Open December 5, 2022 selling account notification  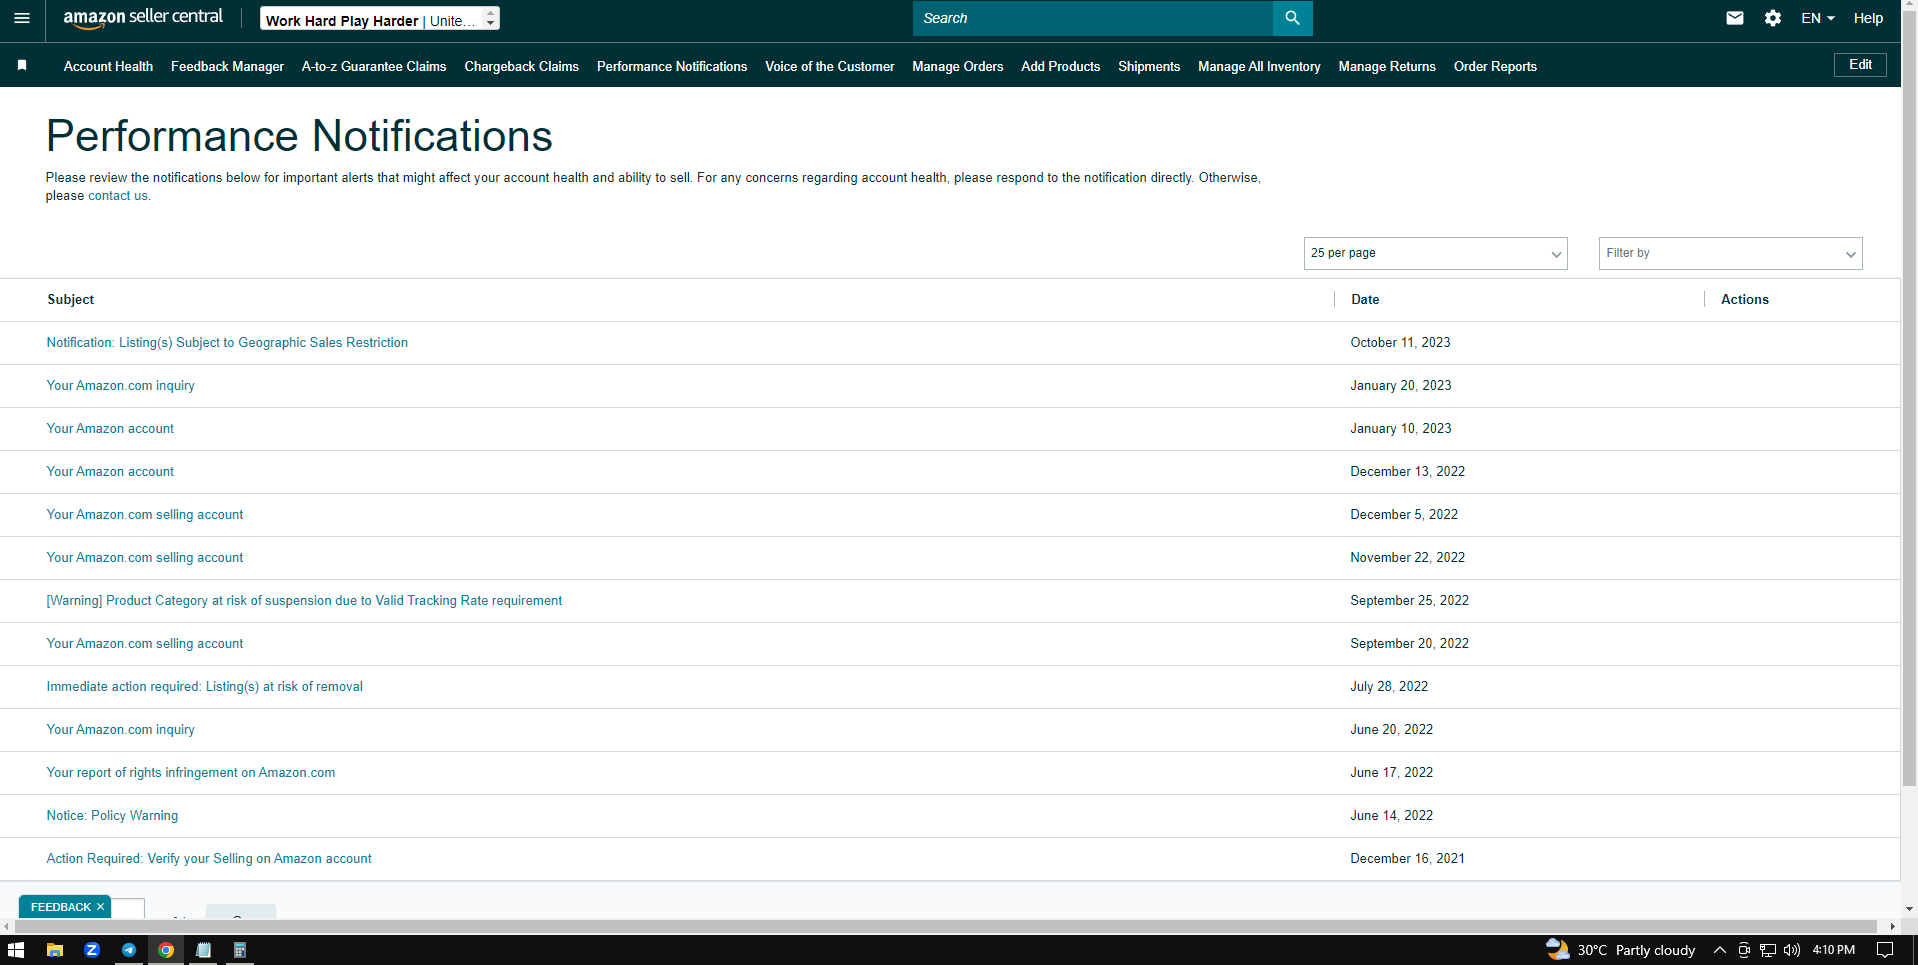[x=145, y=515]
